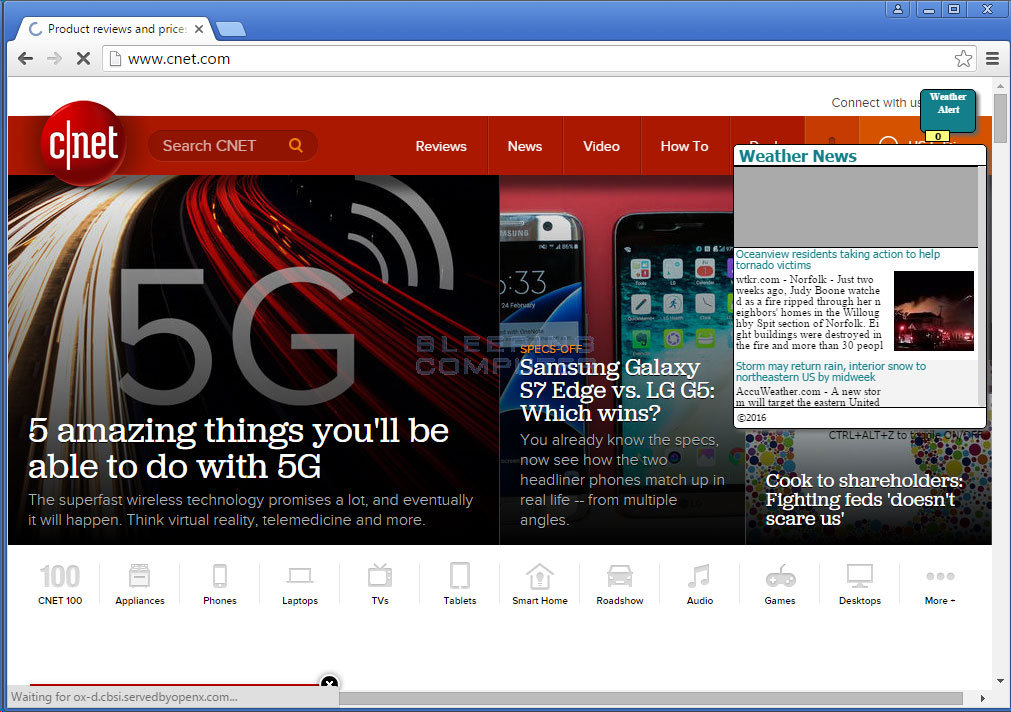Open Oceanview residents tornado victims article

pos(838,259)
